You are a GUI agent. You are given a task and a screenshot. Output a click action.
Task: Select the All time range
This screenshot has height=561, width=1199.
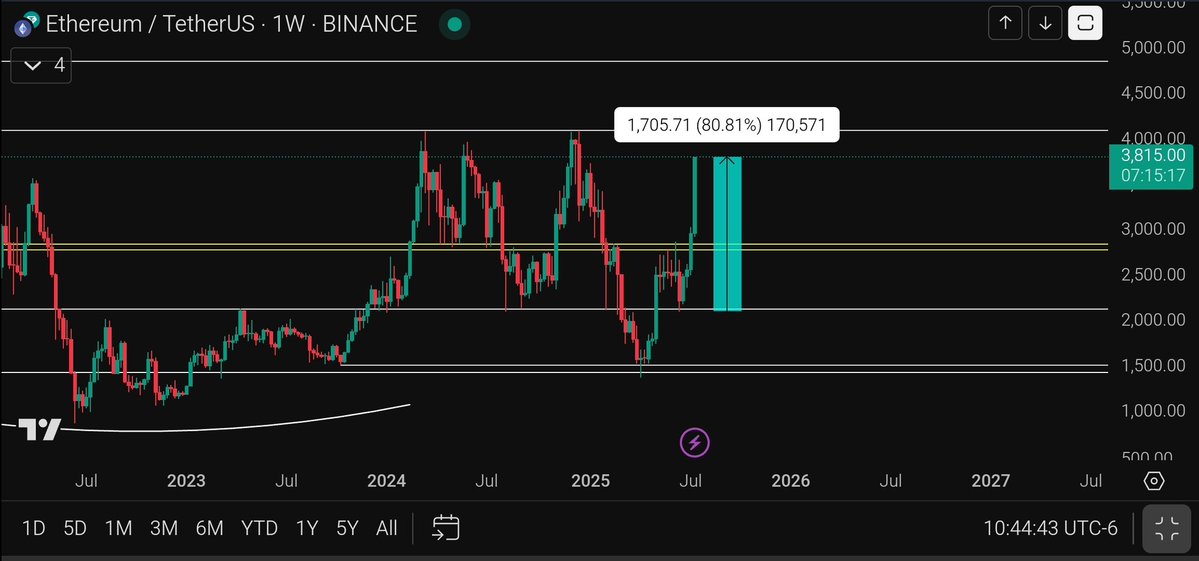coord(387,528)
